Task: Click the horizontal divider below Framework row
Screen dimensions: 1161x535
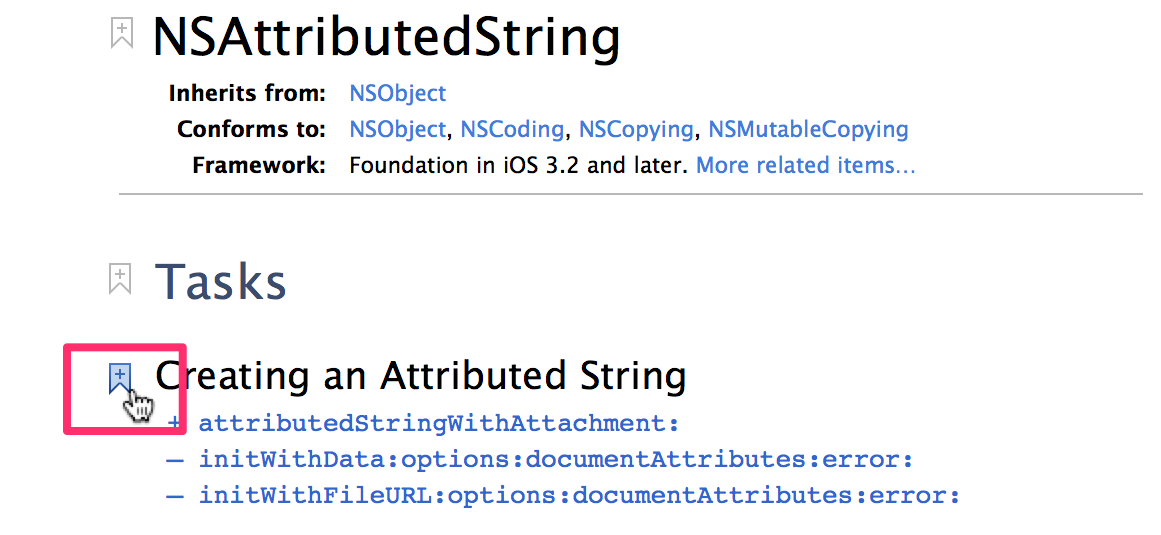Action: (631, 194)
